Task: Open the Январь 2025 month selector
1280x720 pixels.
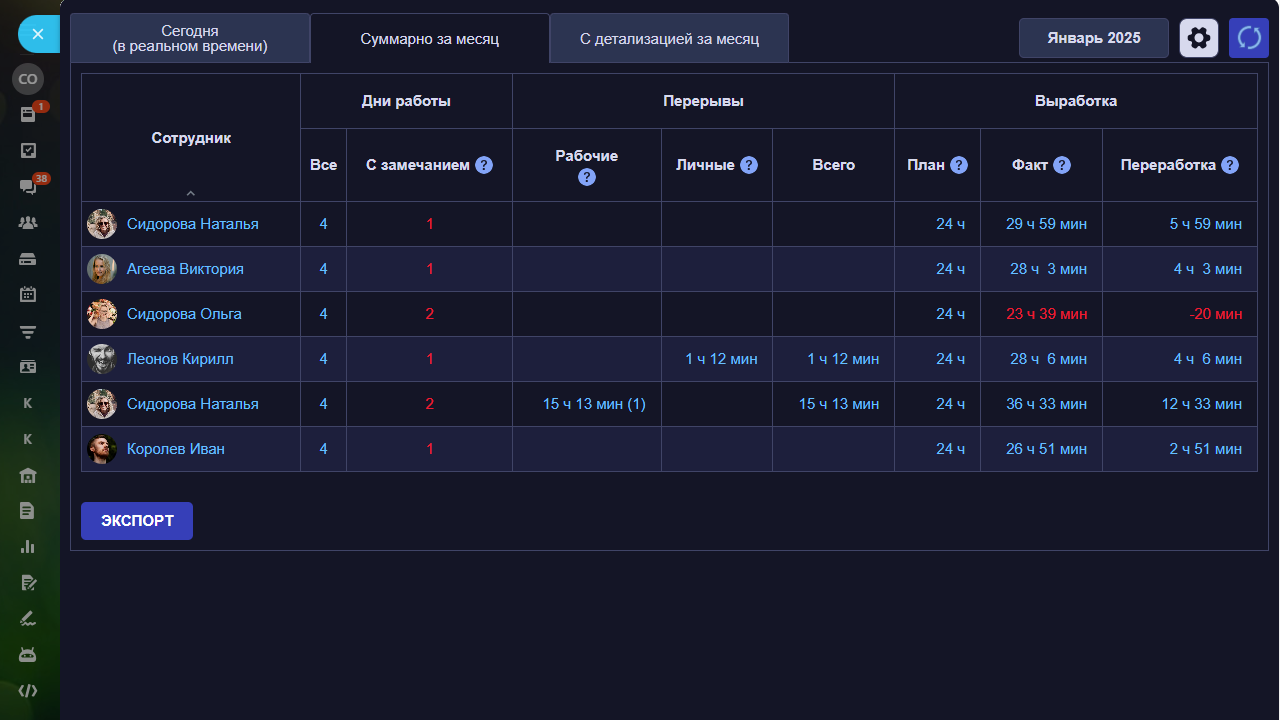Action: coord(1093,38)
